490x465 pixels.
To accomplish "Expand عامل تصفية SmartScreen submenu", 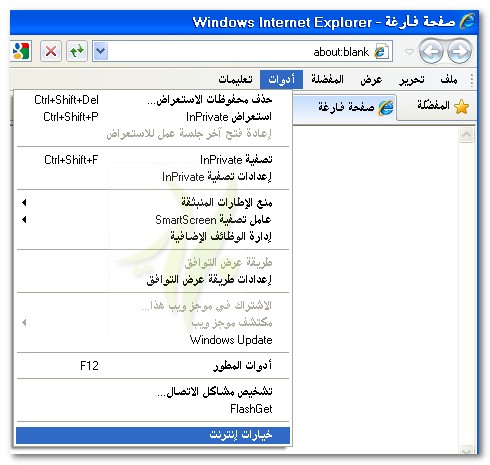I will [153, 220].
